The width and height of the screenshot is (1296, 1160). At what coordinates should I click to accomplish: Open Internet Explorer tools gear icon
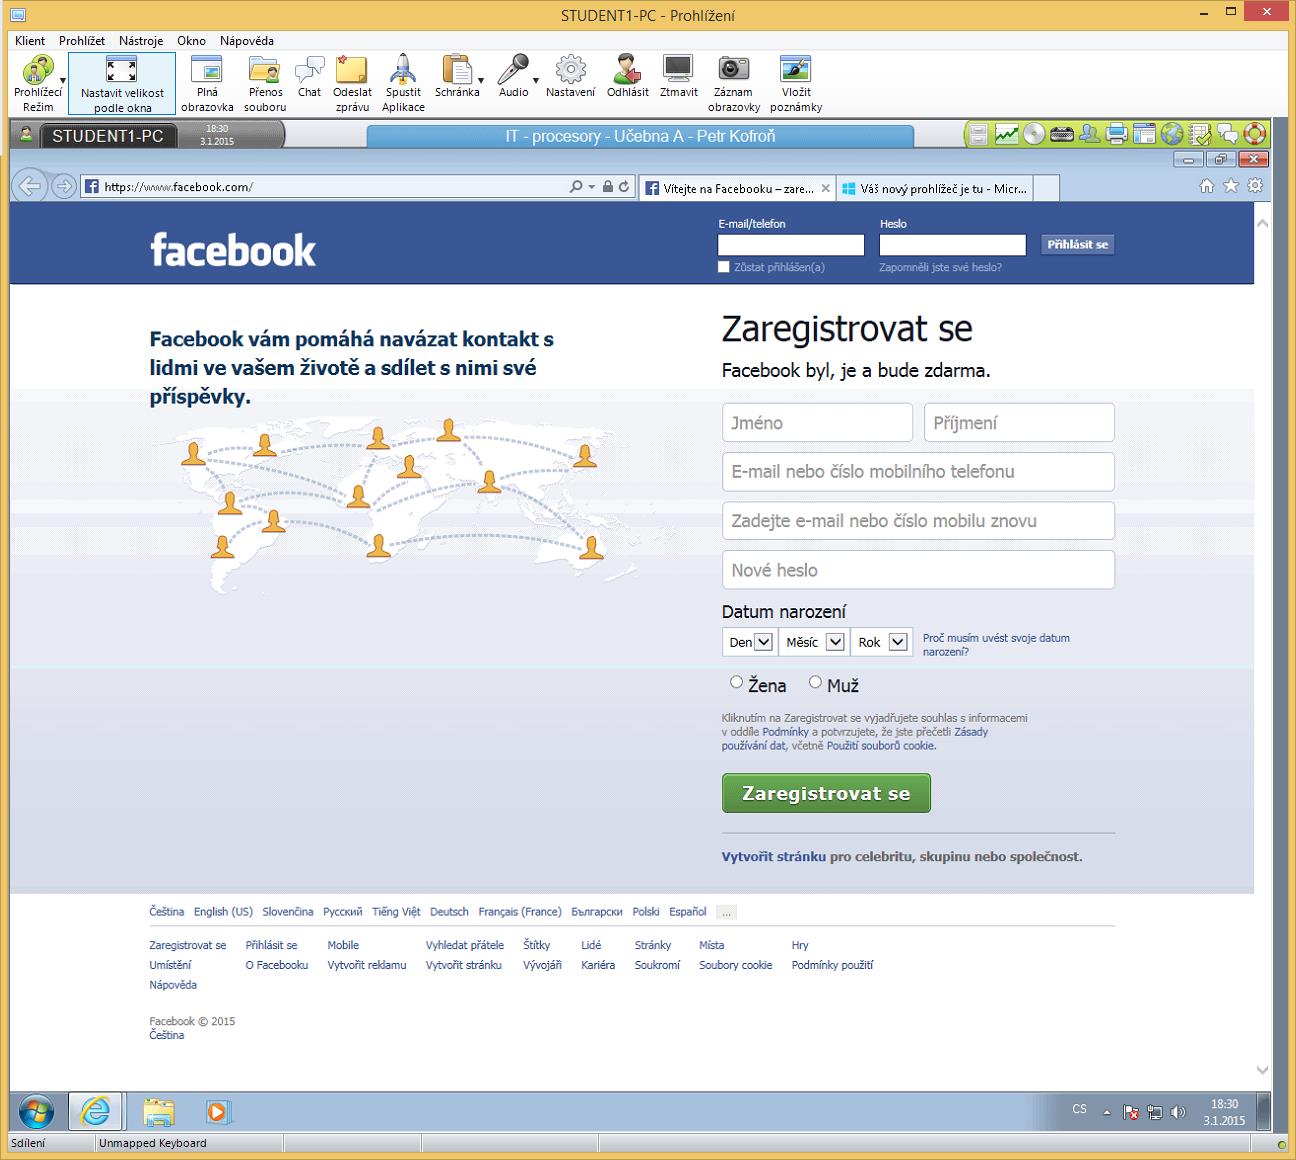(x=1255, y=186)
